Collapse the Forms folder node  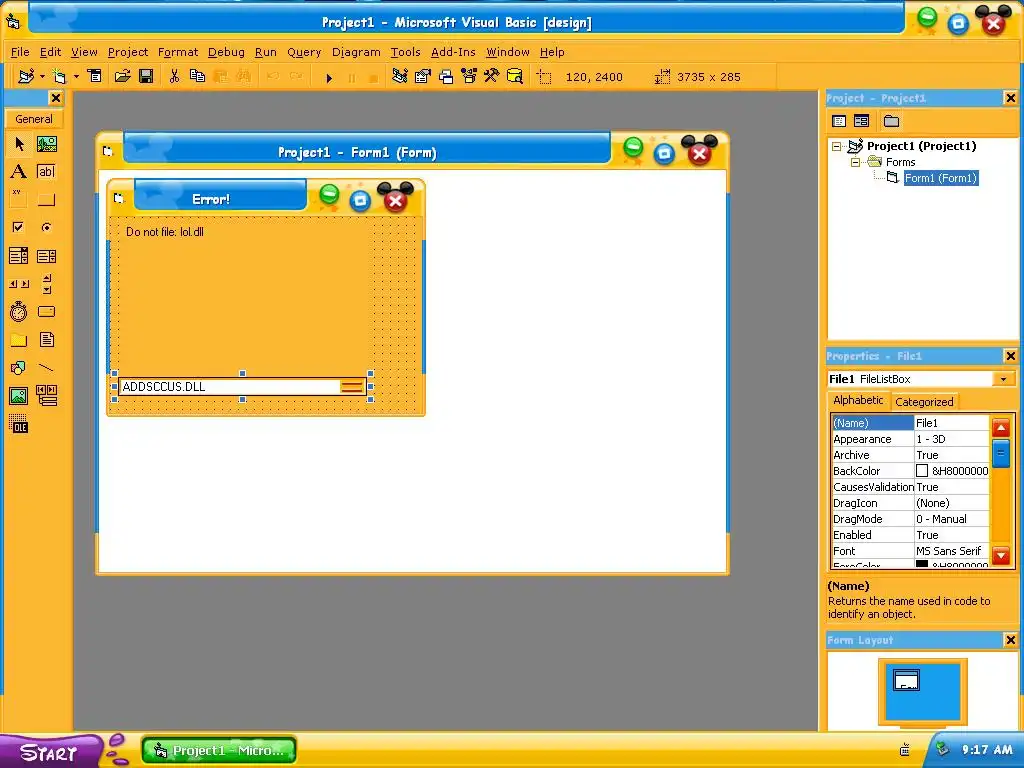[855, 162]
